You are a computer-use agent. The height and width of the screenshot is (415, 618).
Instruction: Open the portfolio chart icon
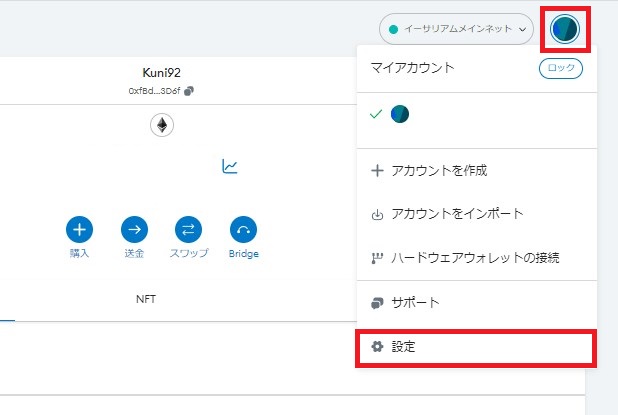click(230, 166)
